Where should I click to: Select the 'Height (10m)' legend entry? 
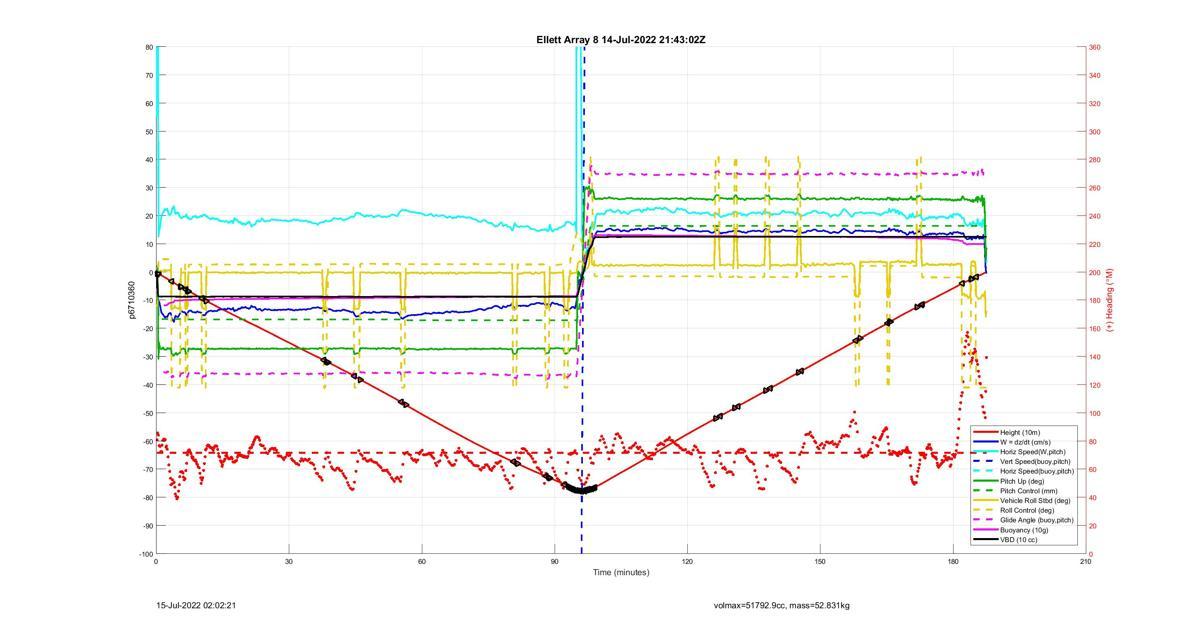pos(1022,432)
